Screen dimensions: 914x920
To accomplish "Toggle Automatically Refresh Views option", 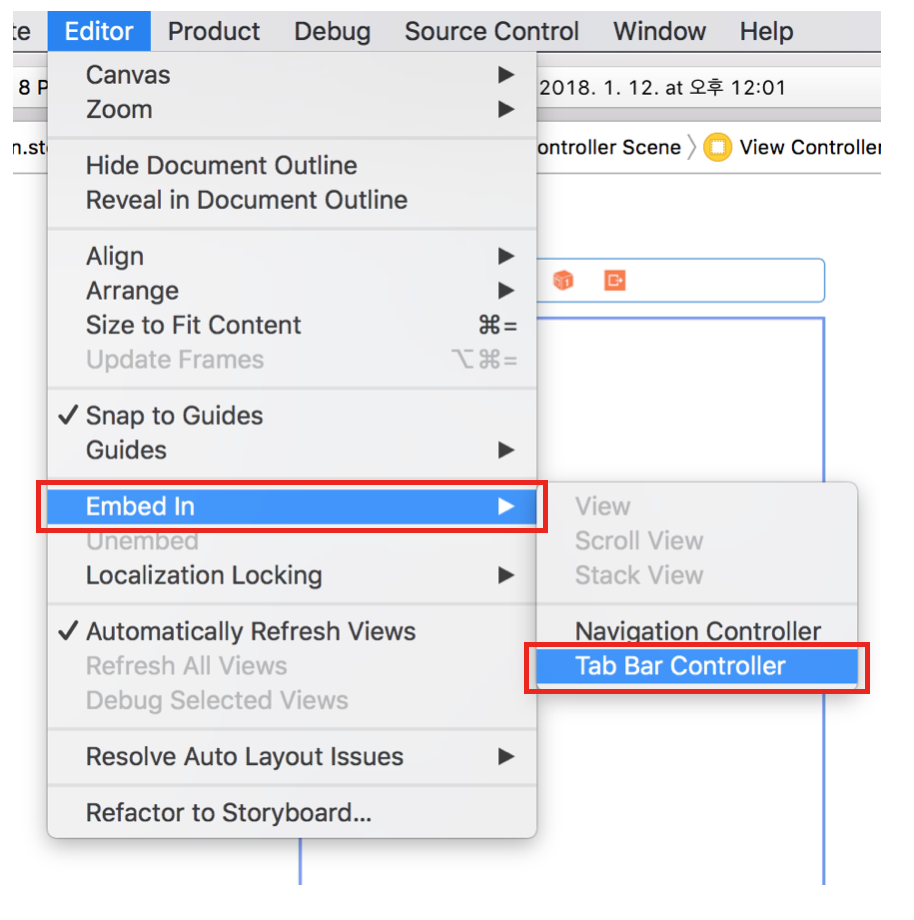I will click(292, 631).
